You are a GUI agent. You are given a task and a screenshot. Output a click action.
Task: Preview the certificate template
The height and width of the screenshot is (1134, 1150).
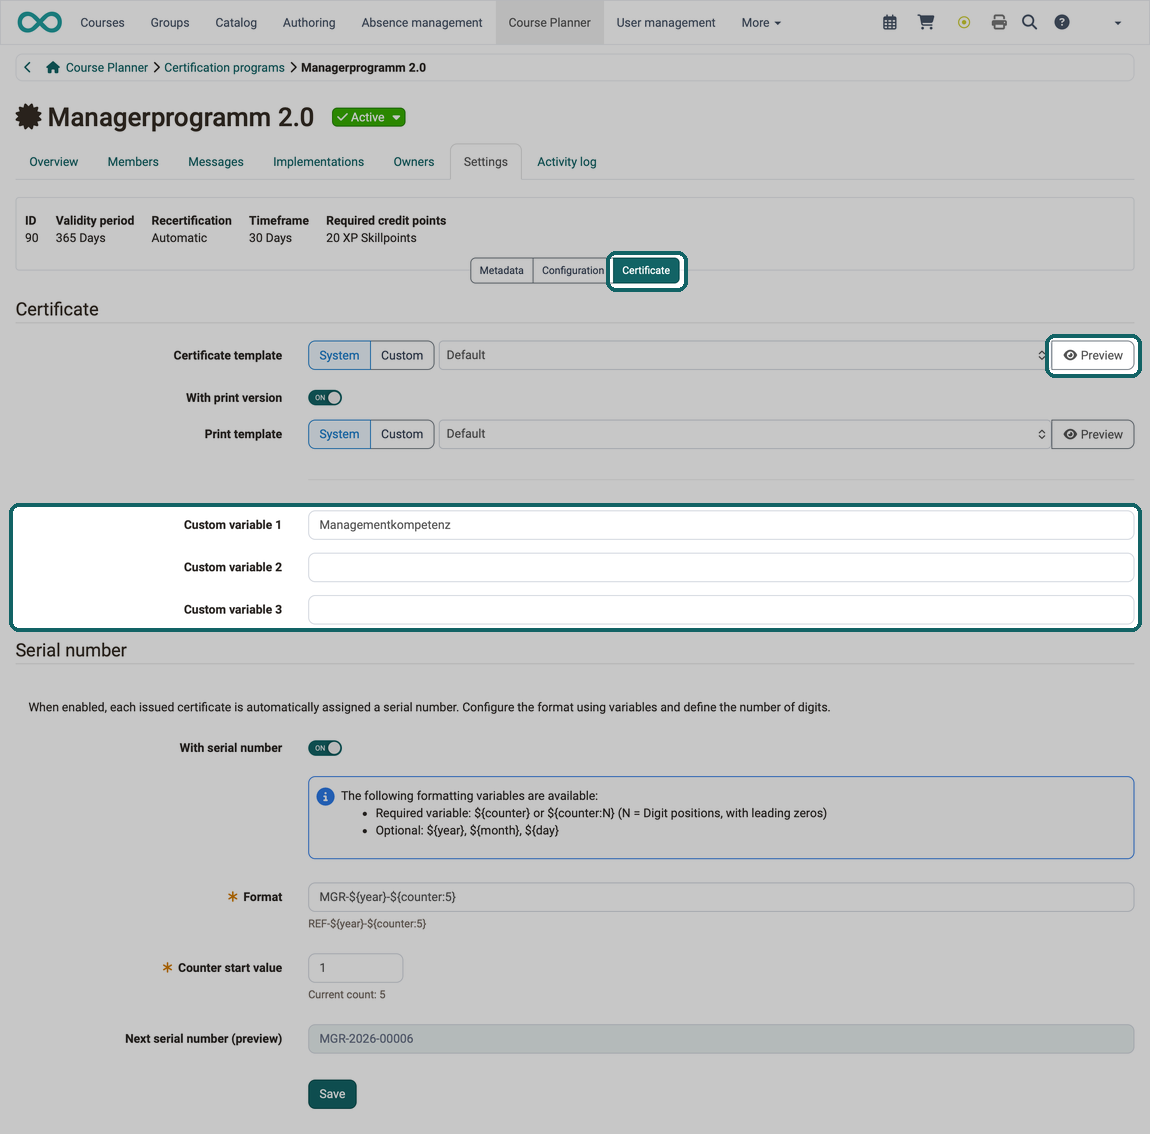tap(1093, 356)
